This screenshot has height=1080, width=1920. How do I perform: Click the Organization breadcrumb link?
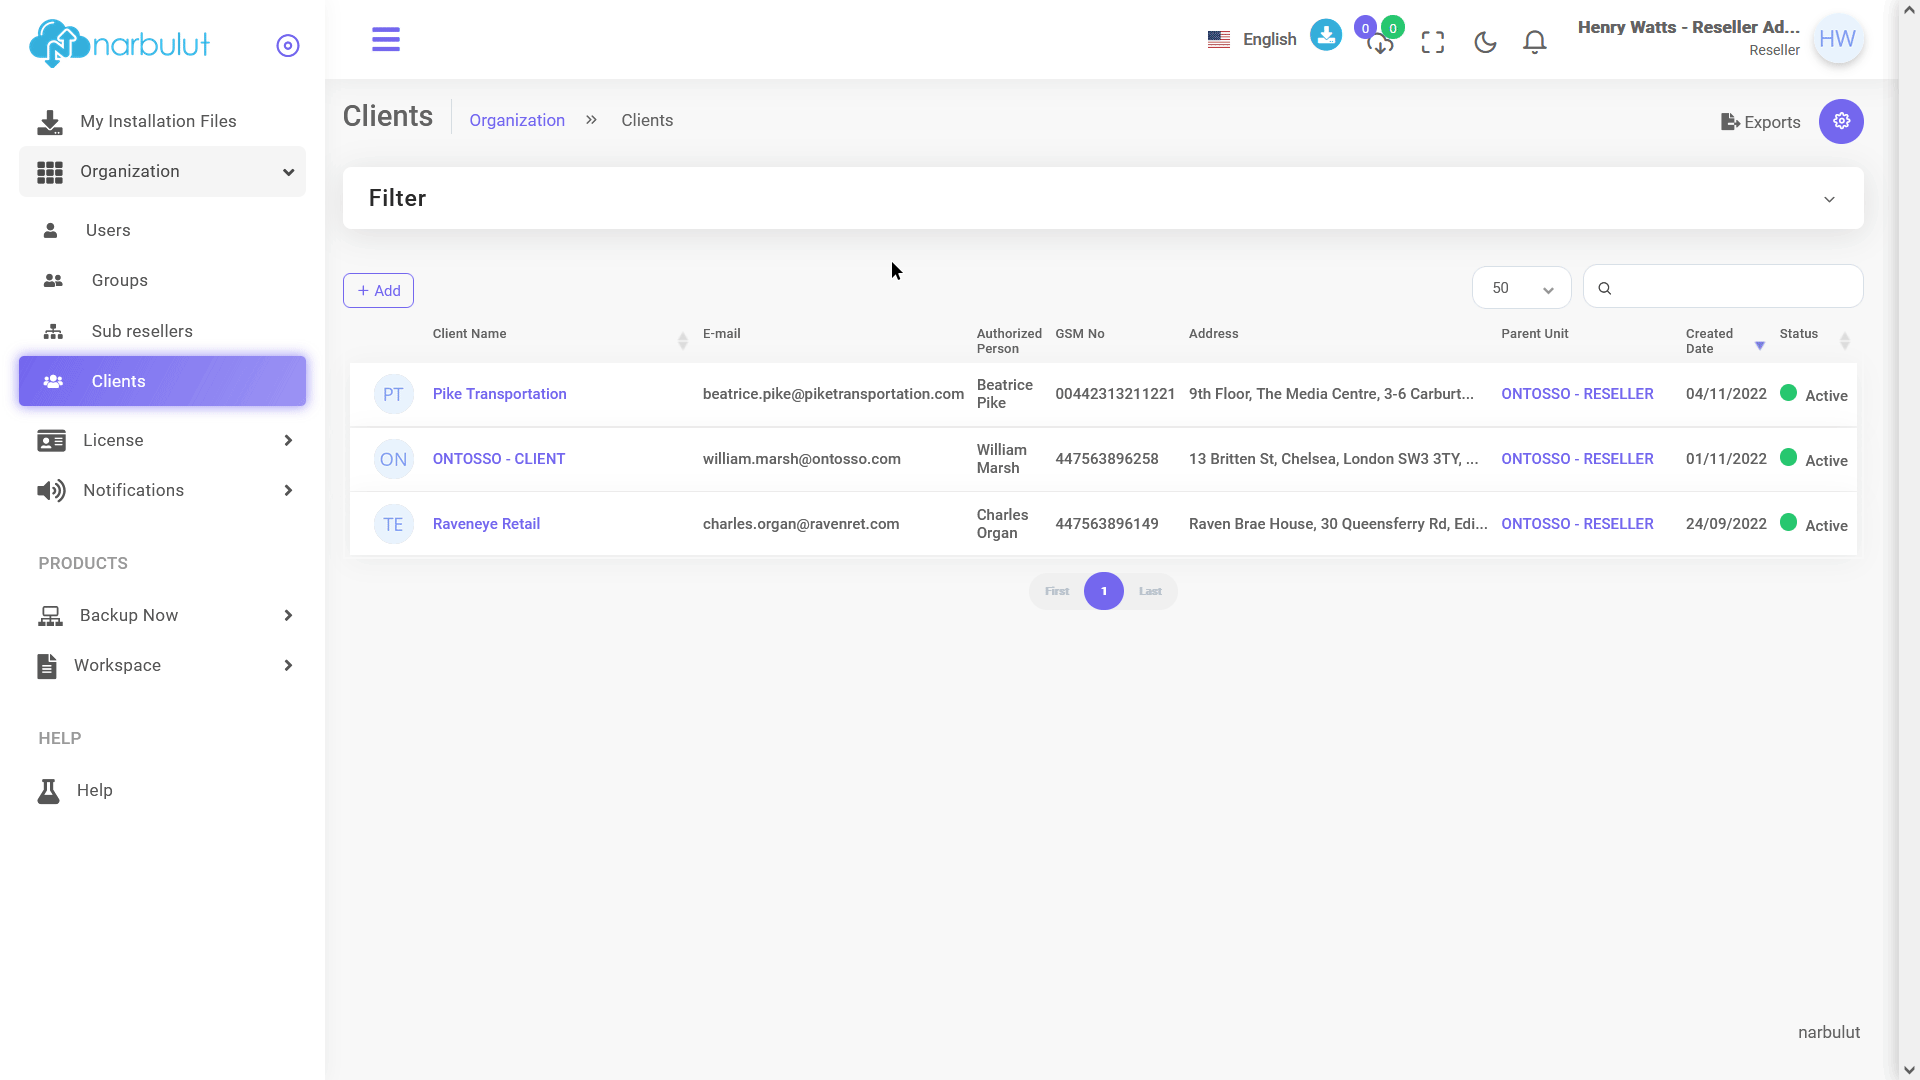(x=517, y=120)
